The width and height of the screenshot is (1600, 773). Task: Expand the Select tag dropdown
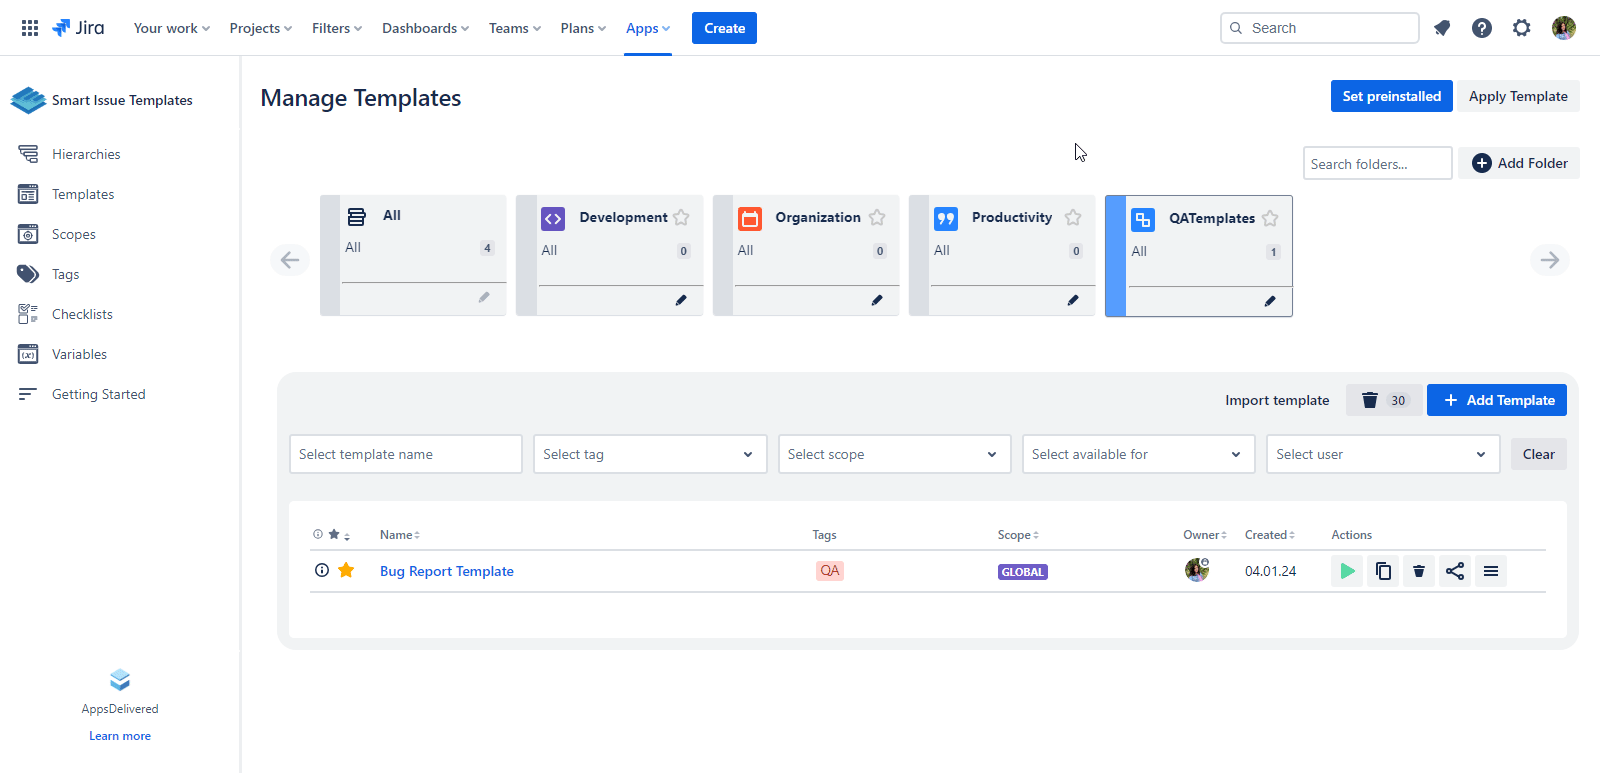click(x=650, y=454)
